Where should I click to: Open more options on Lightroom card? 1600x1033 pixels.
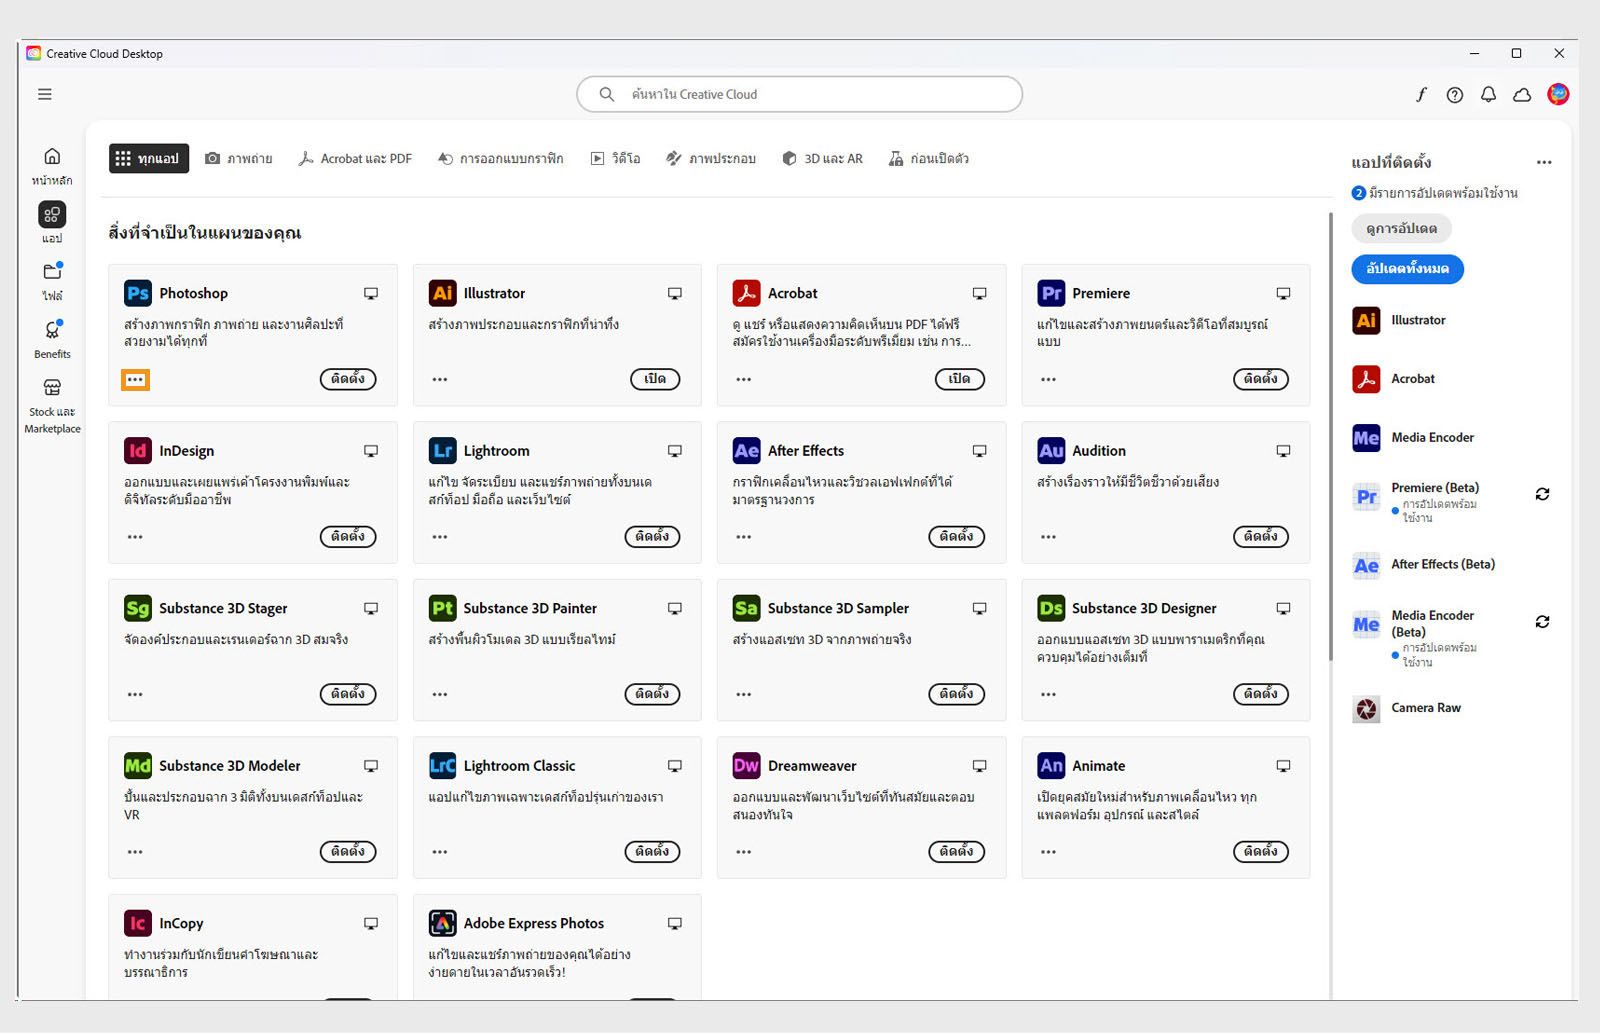440,537
